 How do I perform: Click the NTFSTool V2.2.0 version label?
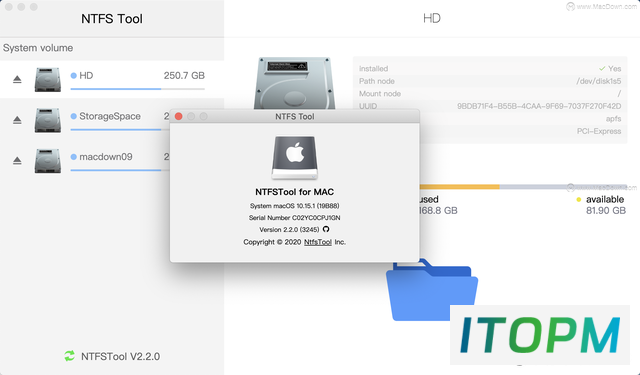pyautogui.click(x=120, y=356)
